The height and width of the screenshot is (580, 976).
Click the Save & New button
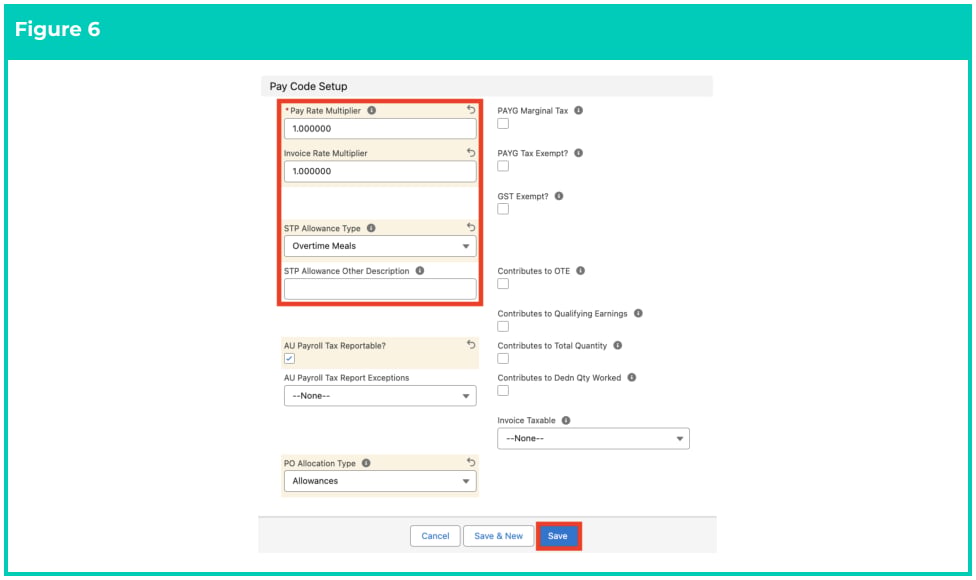[499, 536]
